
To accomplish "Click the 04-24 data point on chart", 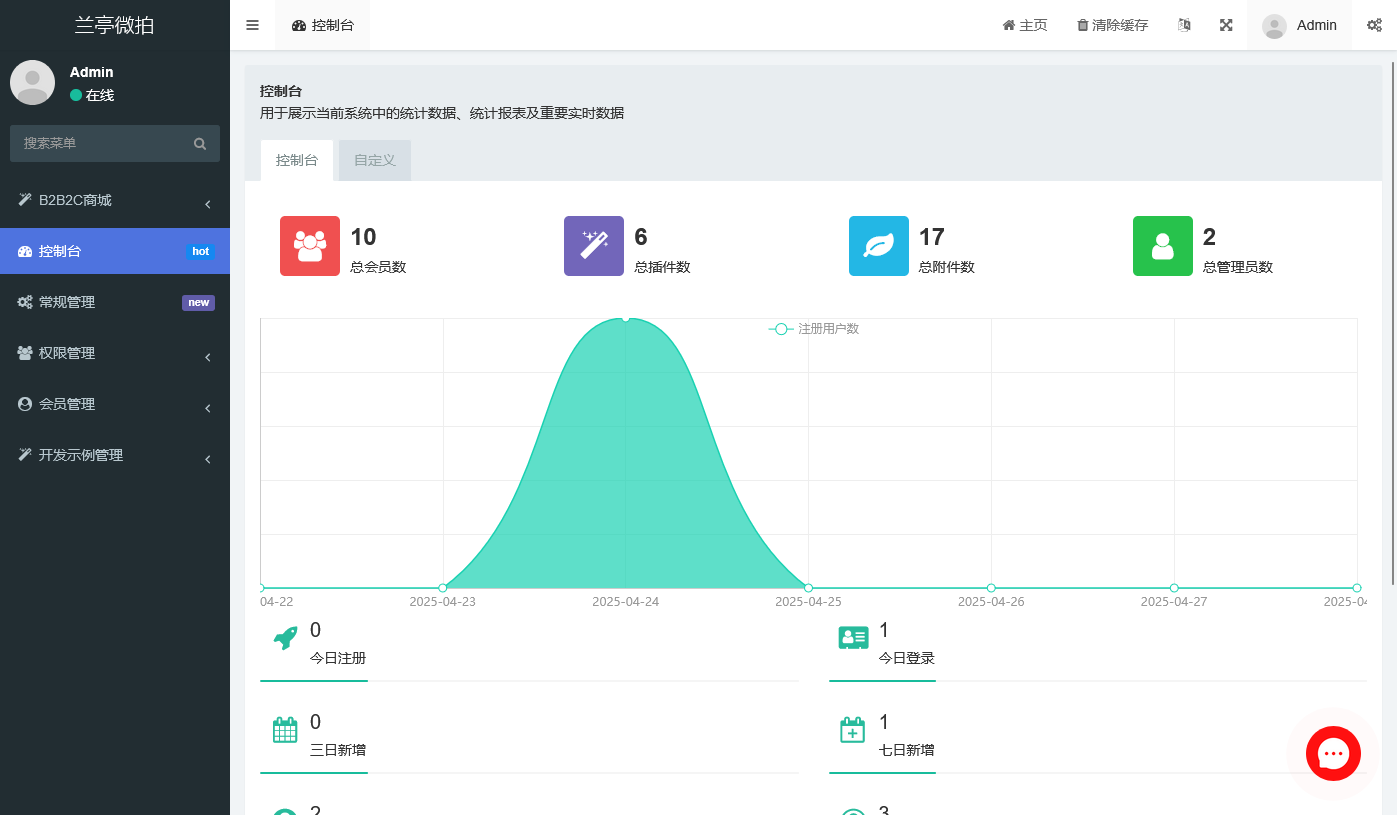I will (x=625, y=320).
